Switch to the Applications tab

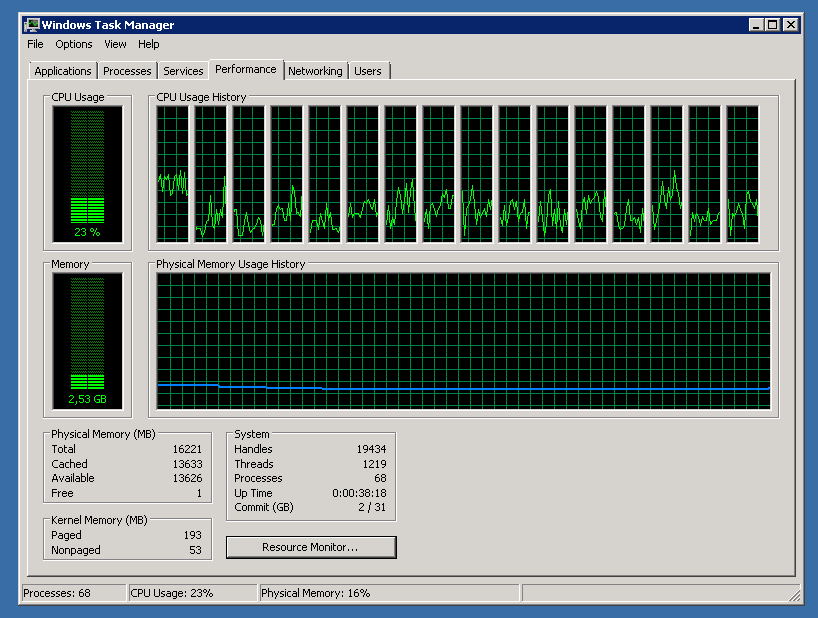(63, 71)
